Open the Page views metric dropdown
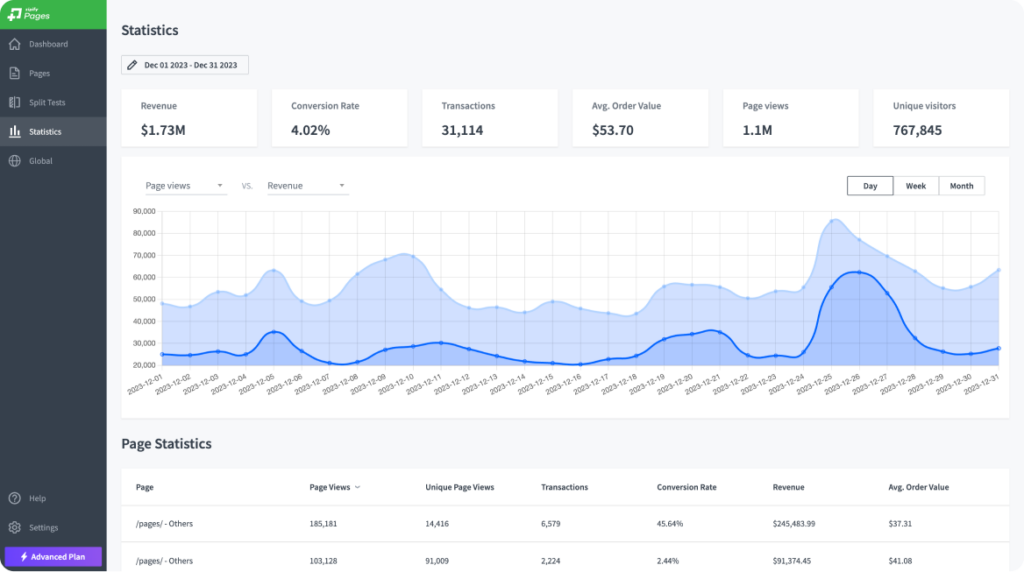Image resolution: width=1024 pixels, height=572 pixels. point(185,186)
